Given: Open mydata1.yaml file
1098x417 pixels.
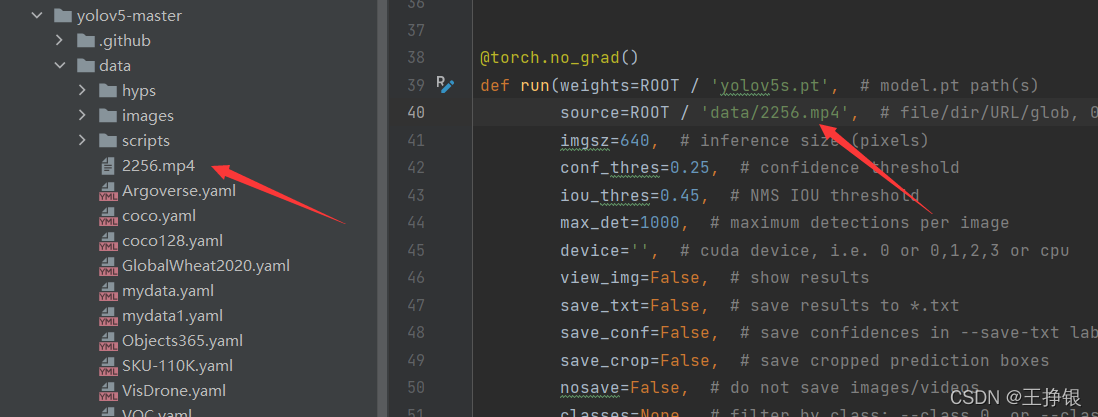Looking at the screenshot, I should point(172,316).
